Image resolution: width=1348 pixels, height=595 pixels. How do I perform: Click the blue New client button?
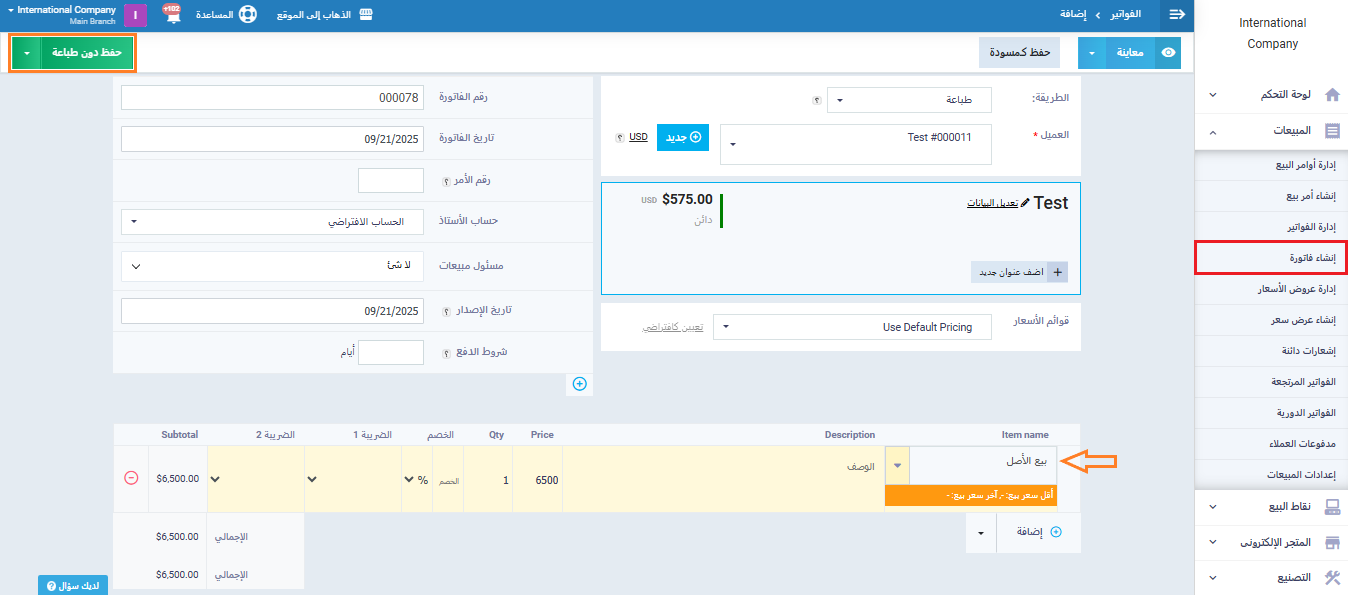(682, 138)
